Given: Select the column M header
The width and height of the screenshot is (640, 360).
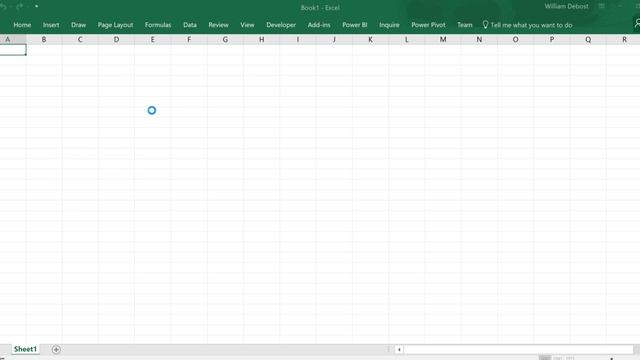Looking at the screenshot, I should click(443, 40).
